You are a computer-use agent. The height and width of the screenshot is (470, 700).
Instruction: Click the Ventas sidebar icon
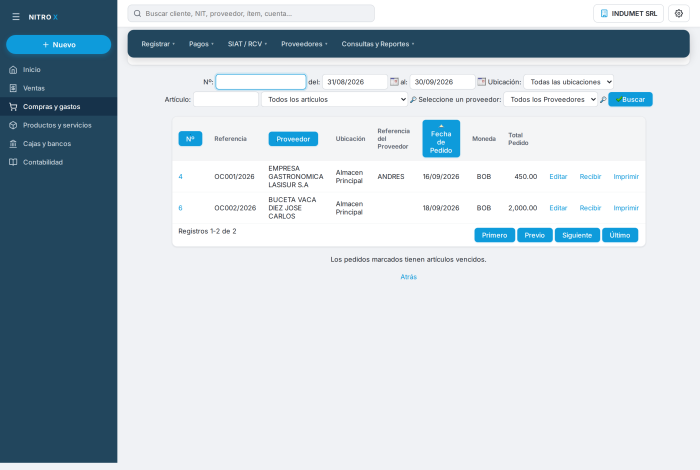coord(13,88)
